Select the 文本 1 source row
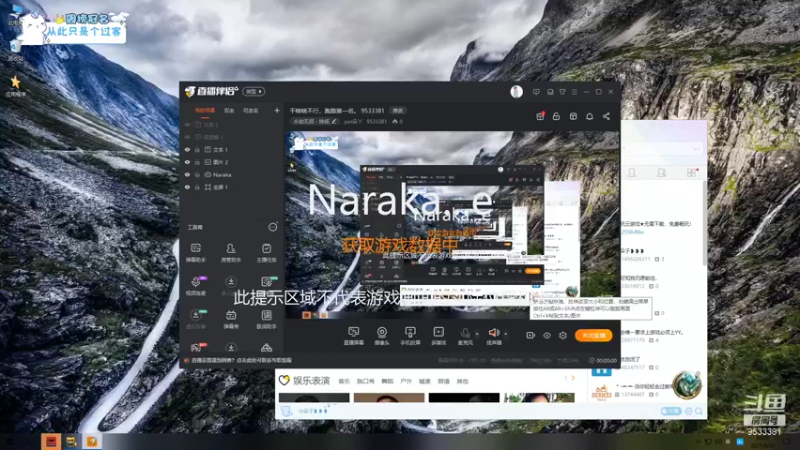Image resolution: width=800 pixels, height=450 pixels. pos(231,150)
